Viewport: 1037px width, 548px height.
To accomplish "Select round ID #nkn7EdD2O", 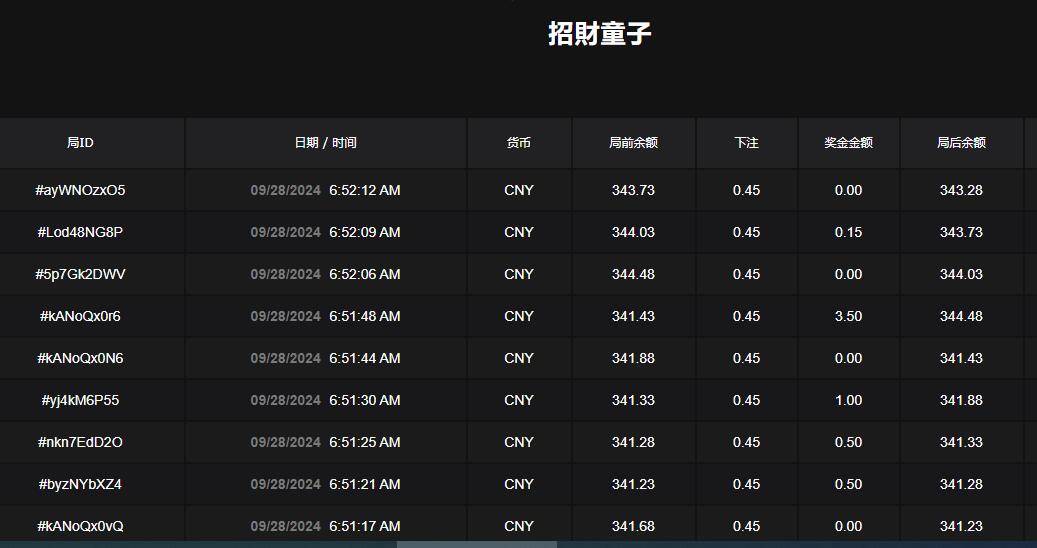I will pyautogui.click(x=80, y=442).
